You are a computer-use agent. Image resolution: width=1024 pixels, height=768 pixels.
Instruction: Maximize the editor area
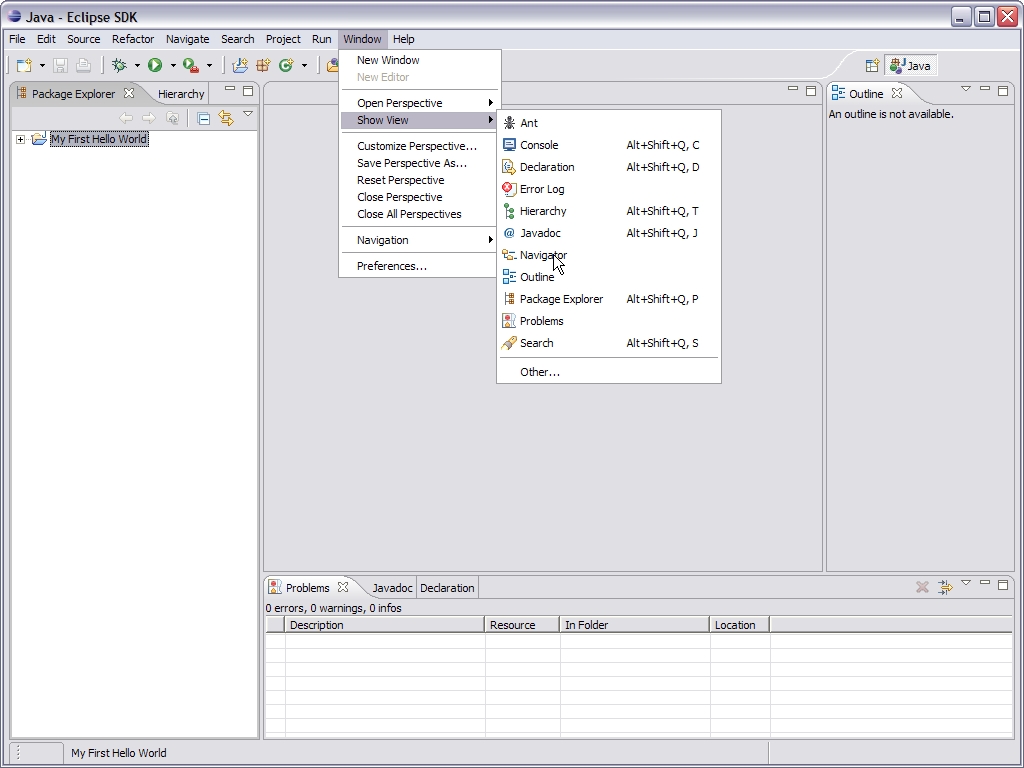(x=811, y=90)
